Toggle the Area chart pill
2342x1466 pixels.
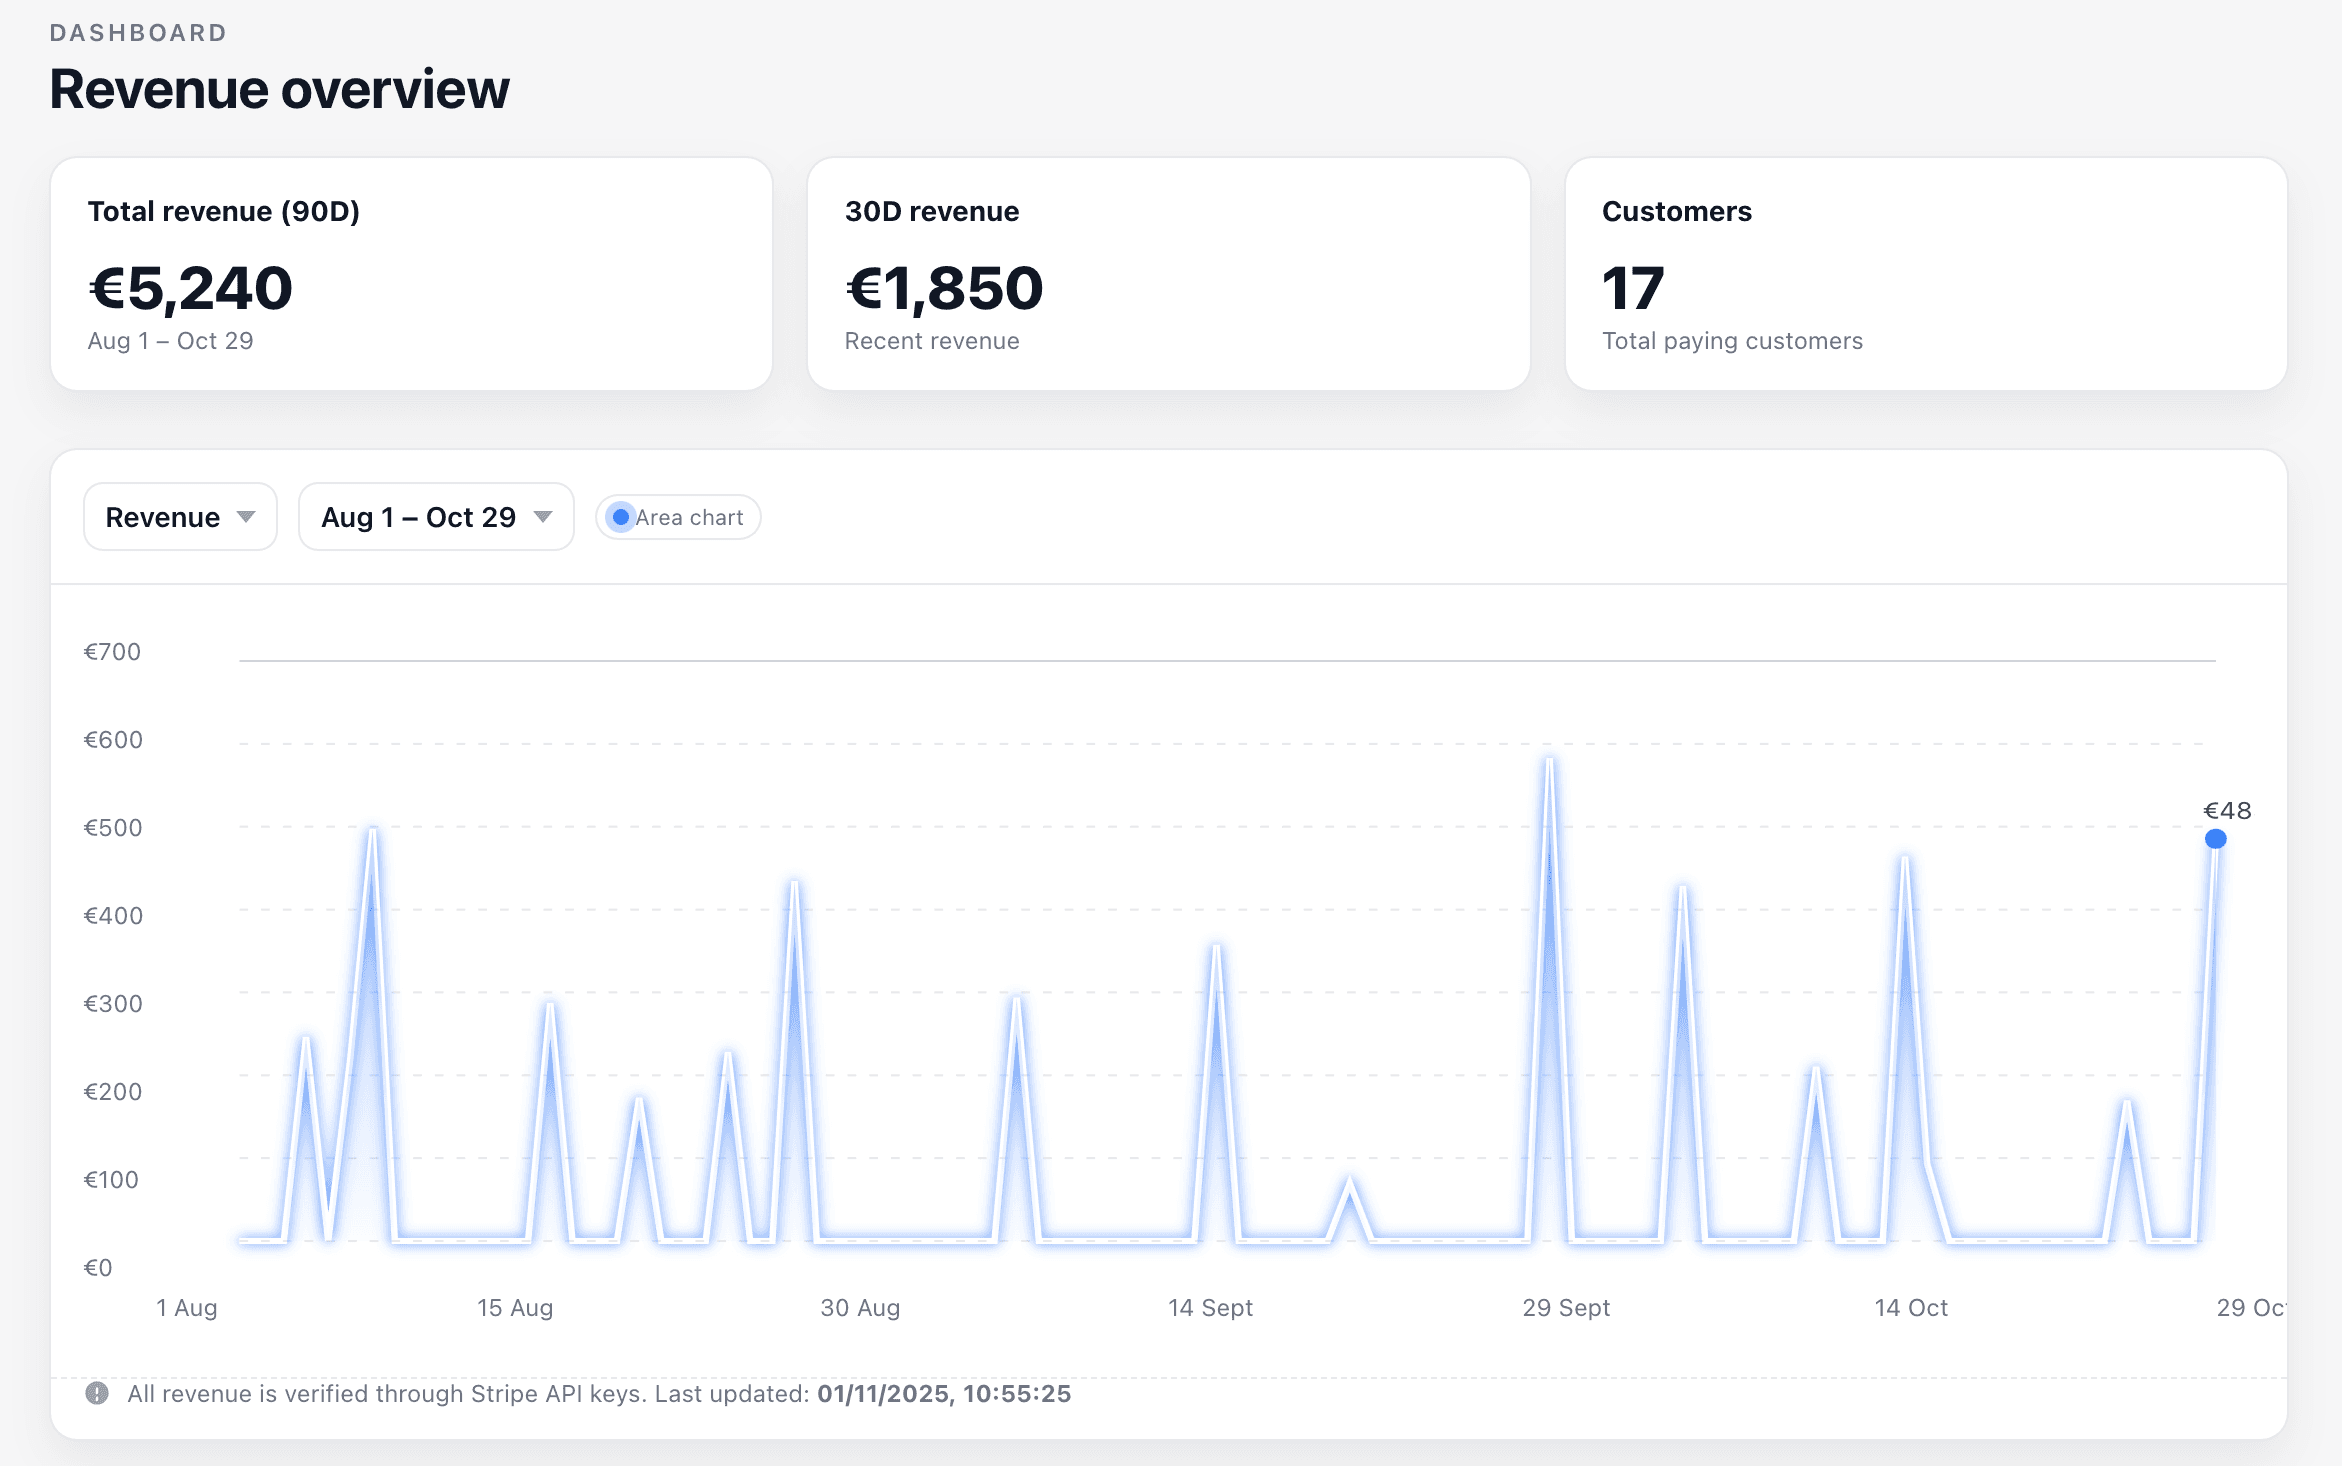pyautogui.click(x=679, y=517)
